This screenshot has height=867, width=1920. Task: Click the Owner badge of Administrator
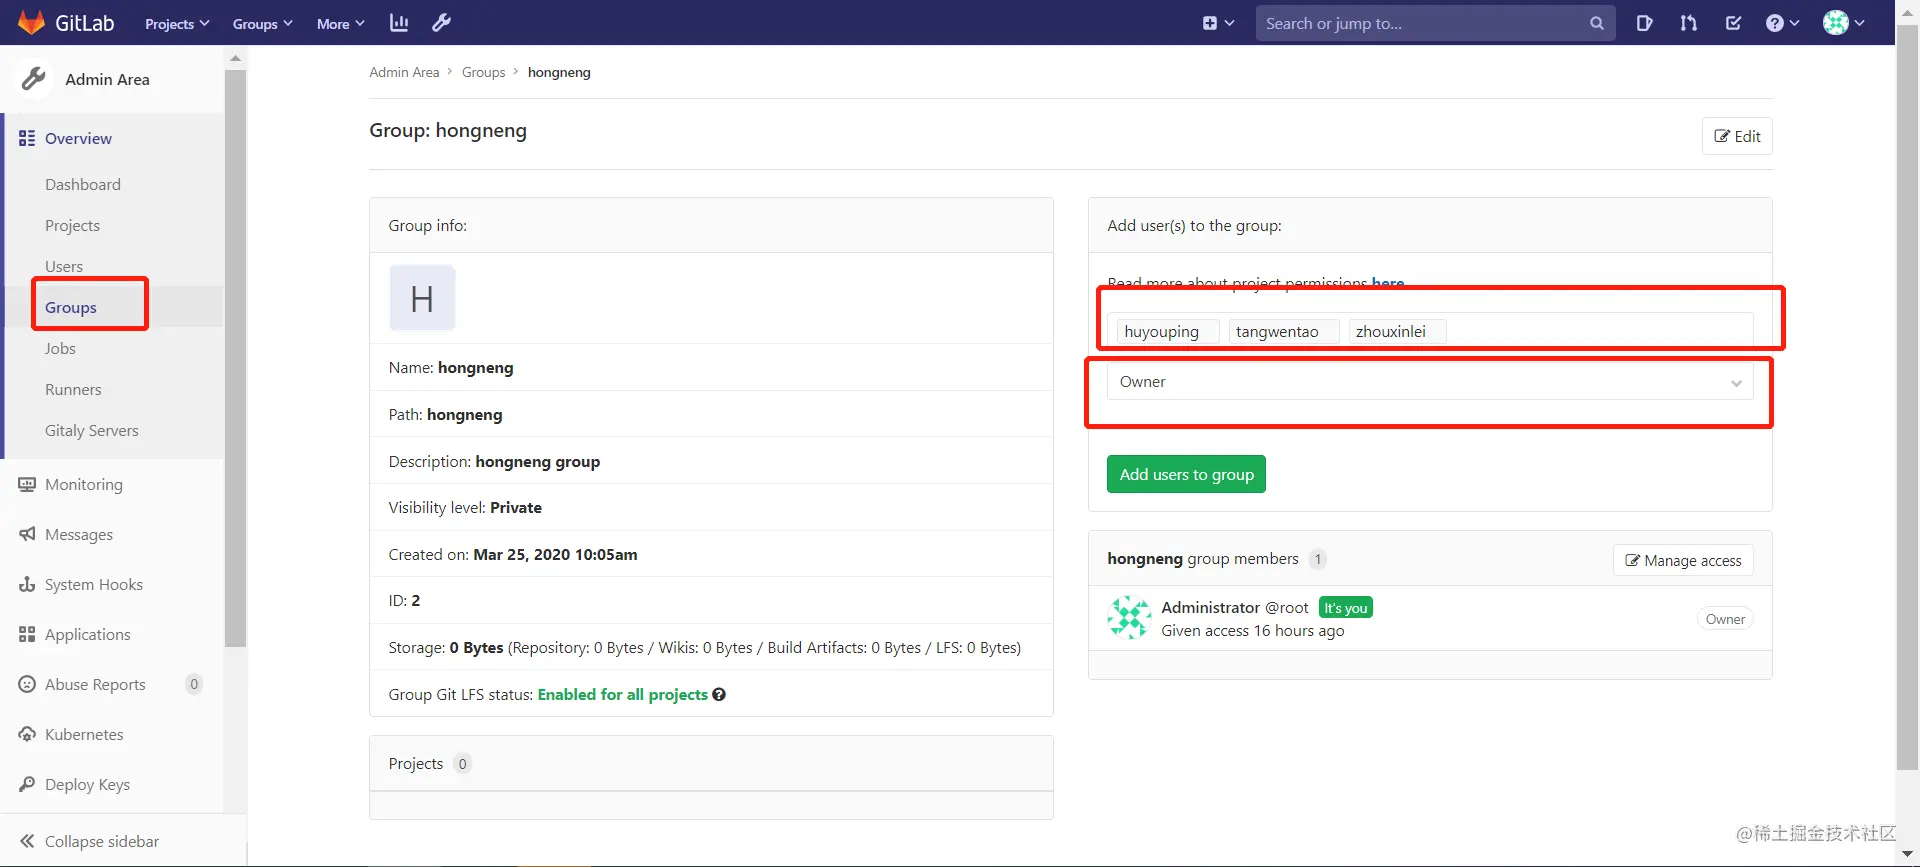(1725, 619)
